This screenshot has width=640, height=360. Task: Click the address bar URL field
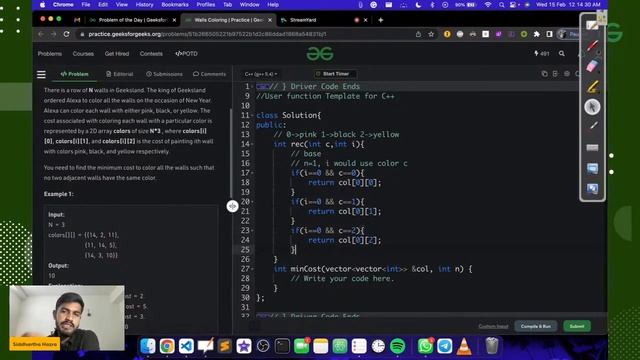click(x=245, y=34)
